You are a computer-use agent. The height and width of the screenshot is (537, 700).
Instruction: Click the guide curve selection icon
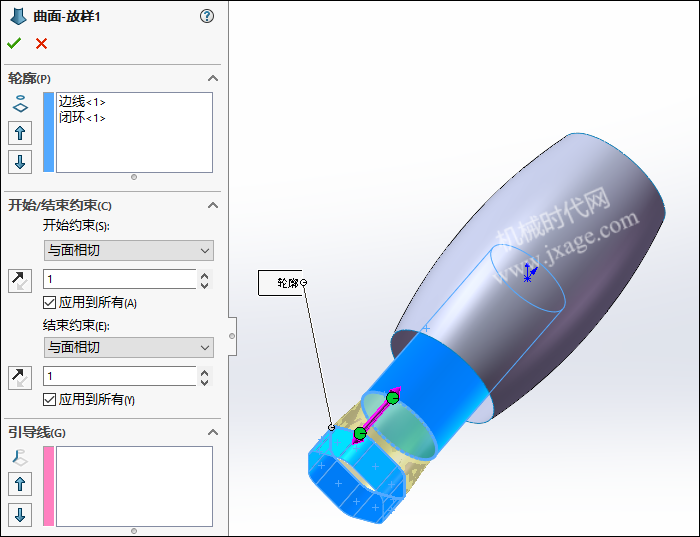tap(20, 458)
